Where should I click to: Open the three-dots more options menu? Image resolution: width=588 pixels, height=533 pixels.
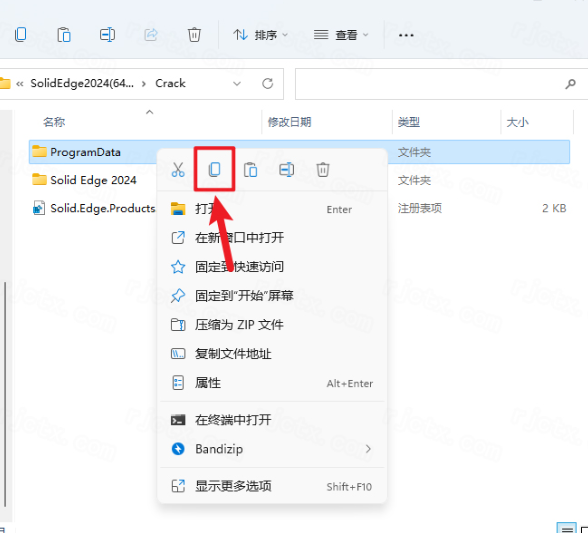(x=406, y=35)
